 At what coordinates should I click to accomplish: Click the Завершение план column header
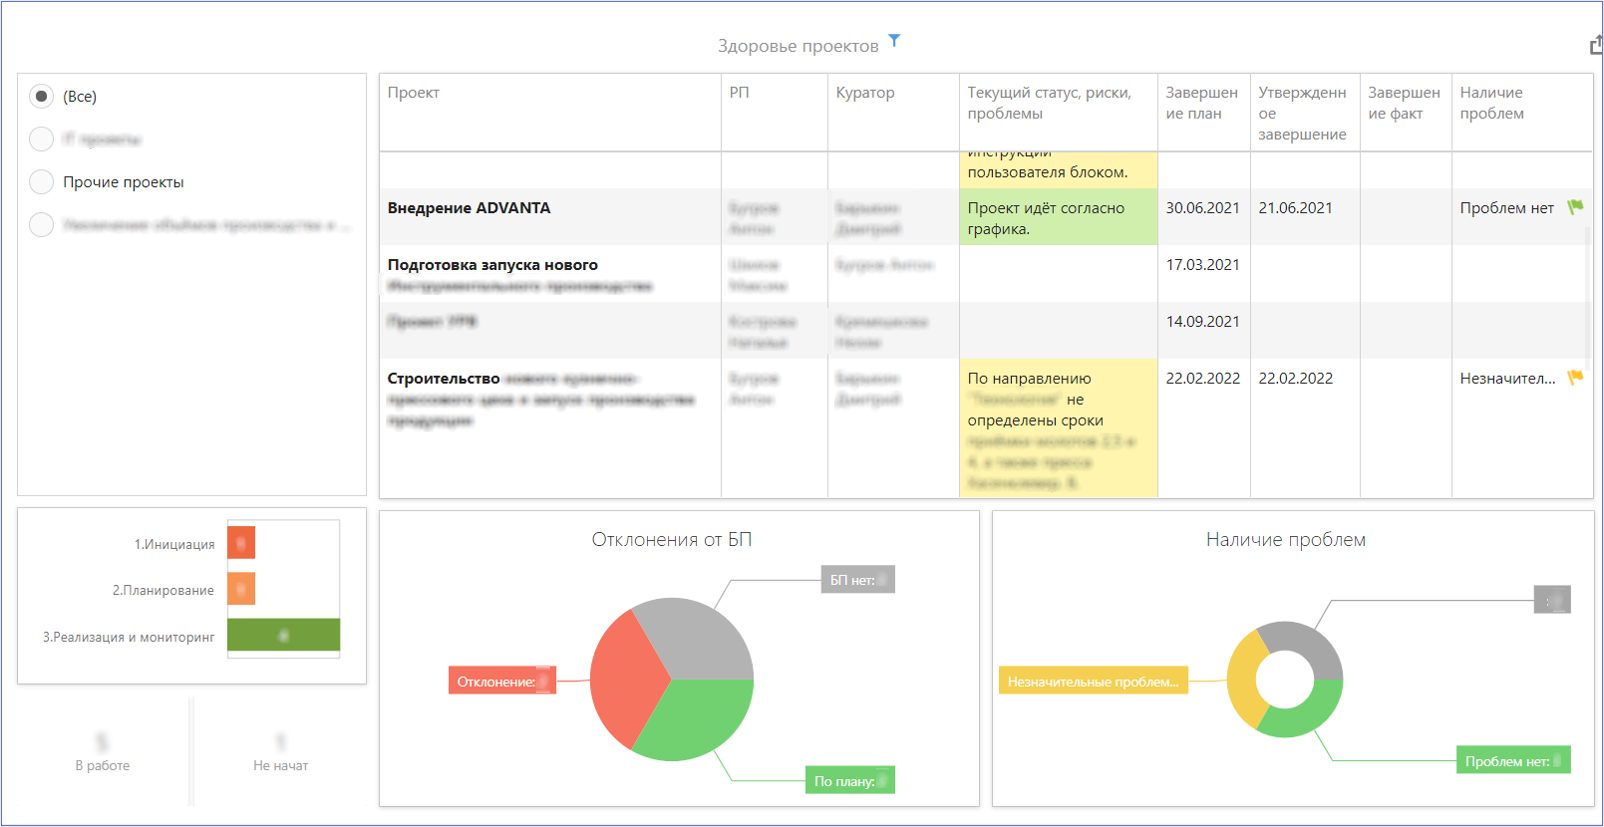[1201, 103]
